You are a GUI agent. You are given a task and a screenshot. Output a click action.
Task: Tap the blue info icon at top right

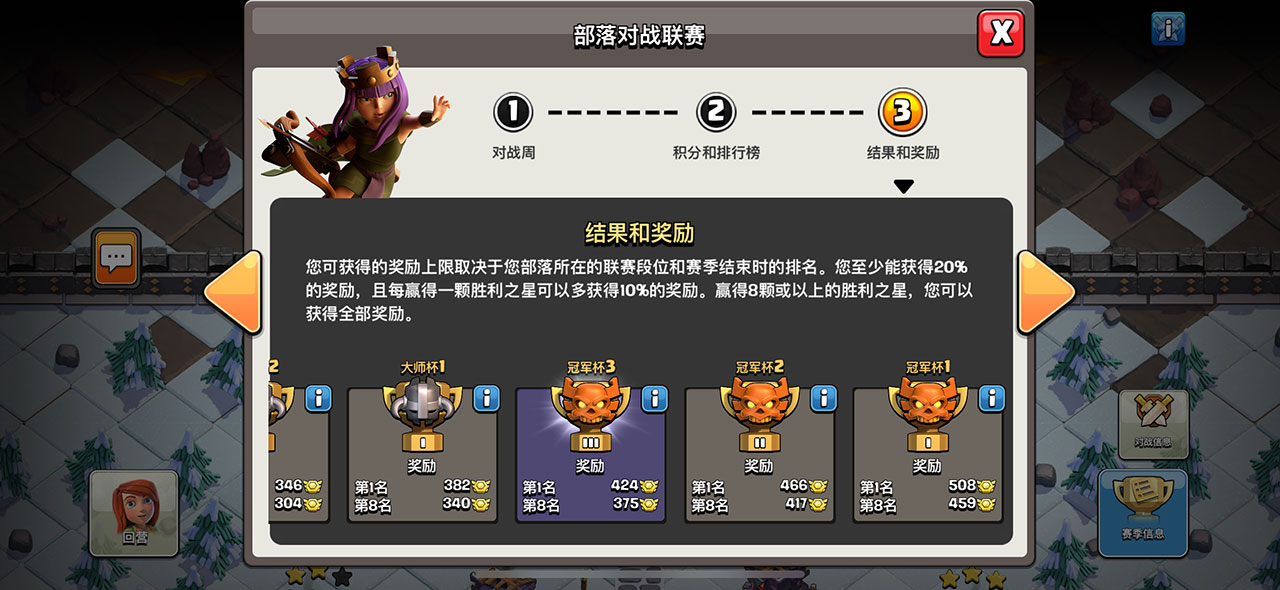tap(1168, 29)
